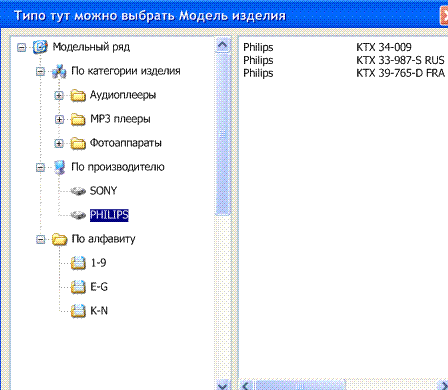The width and height of the screenshot is (448, 390).
Task: Choose the highlighted PHILIPS manufacturer
Action: 109,215
